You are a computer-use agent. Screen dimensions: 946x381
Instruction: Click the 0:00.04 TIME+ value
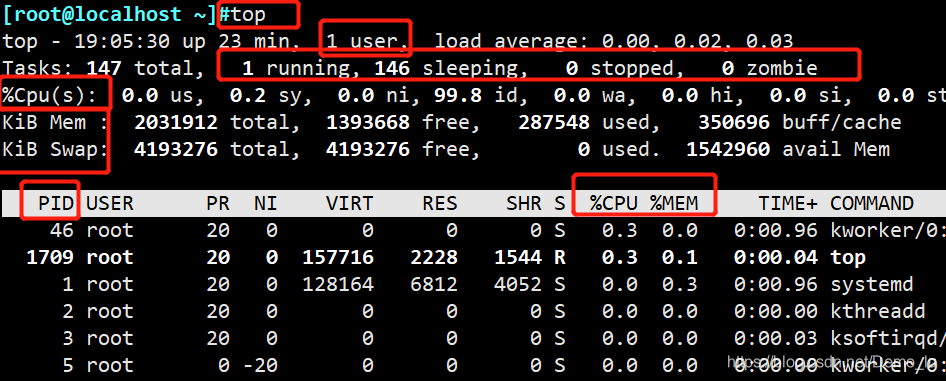(775, 257)
